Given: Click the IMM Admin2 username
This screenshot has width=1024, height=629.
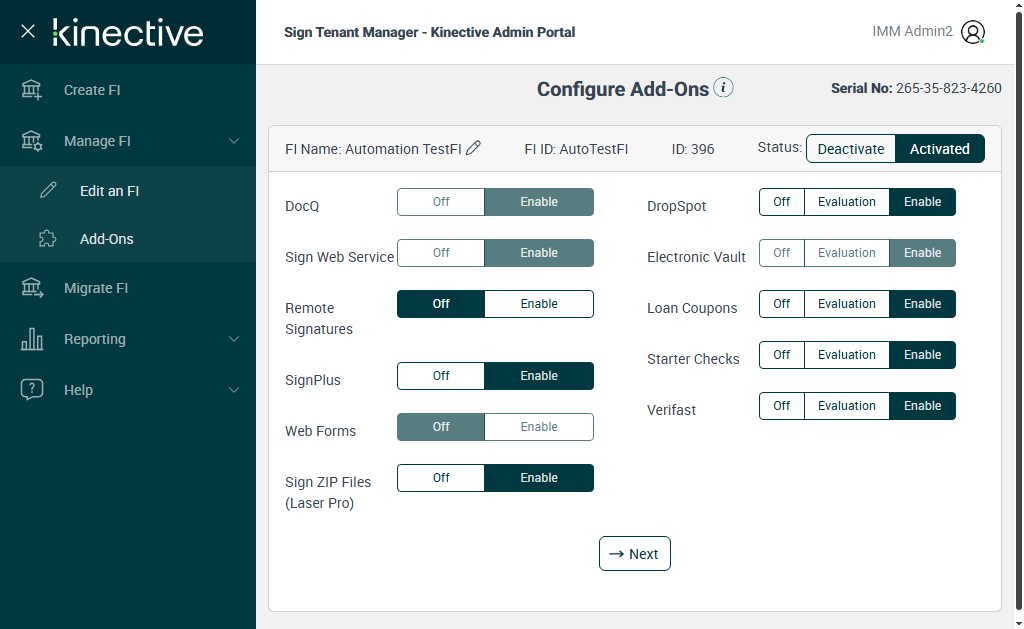Looking at the screenshot, I should (912, 31).
